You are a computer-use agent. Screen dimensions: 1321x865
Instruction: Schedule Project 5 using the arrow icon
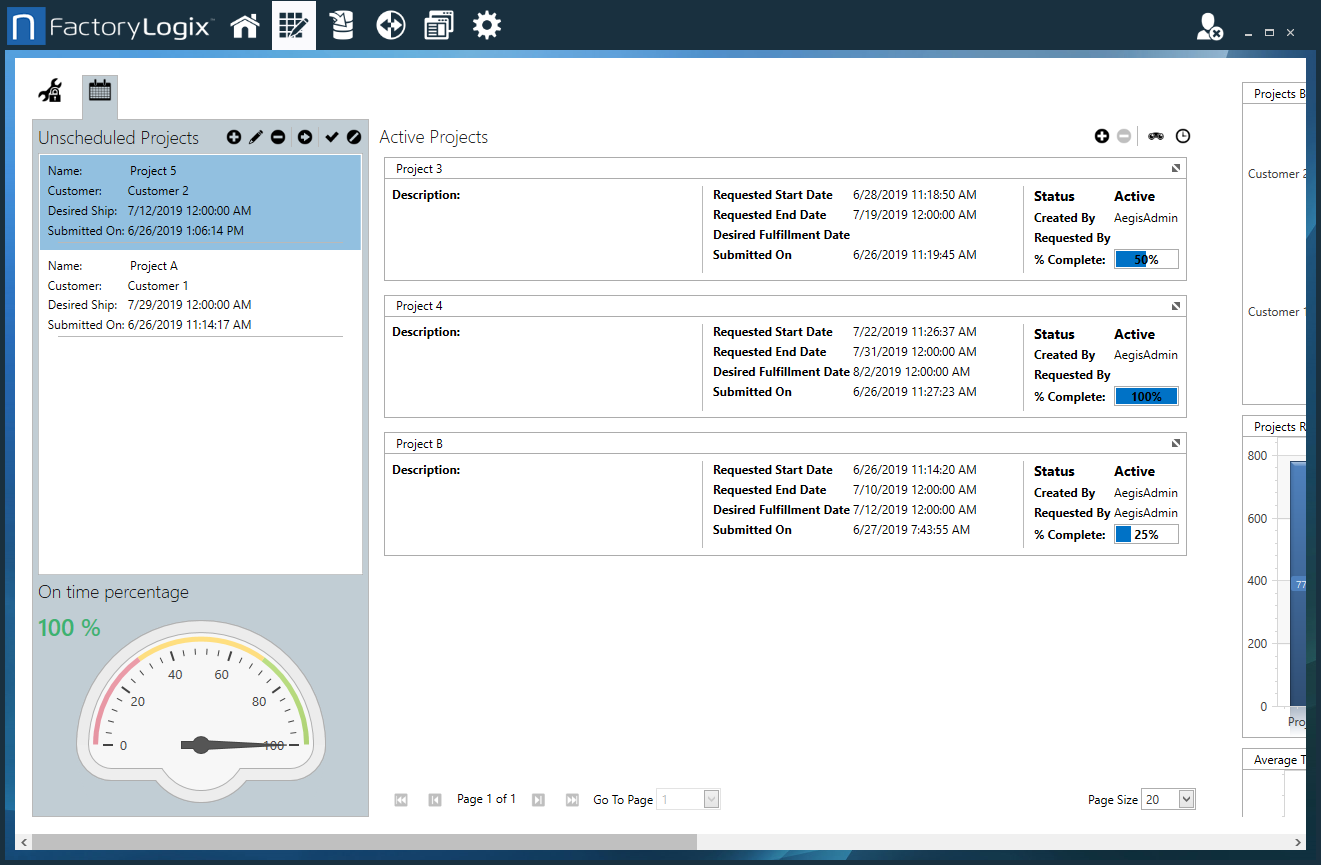pos(305,137)
